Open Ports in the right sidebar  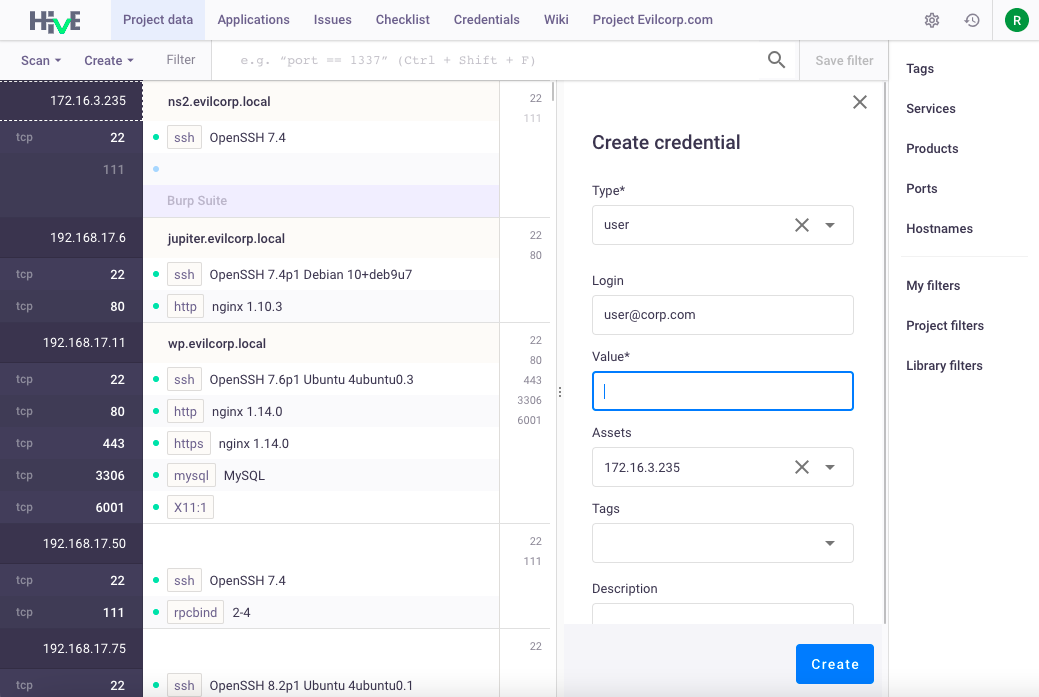tap(921, 189)
